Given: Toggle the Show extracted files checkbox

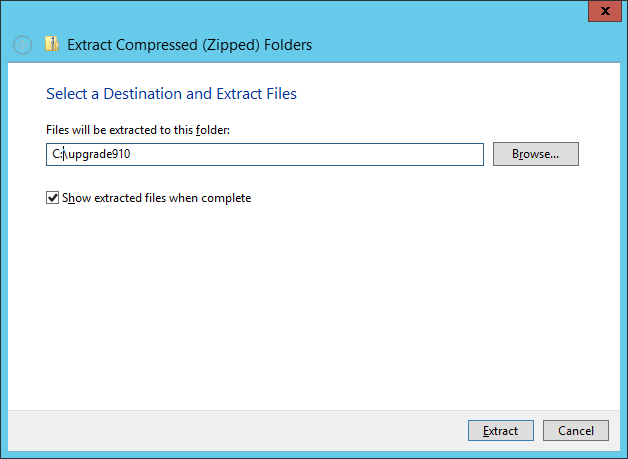Looking at the screenshot, I should pyautogui.click(x=53, y=198).
